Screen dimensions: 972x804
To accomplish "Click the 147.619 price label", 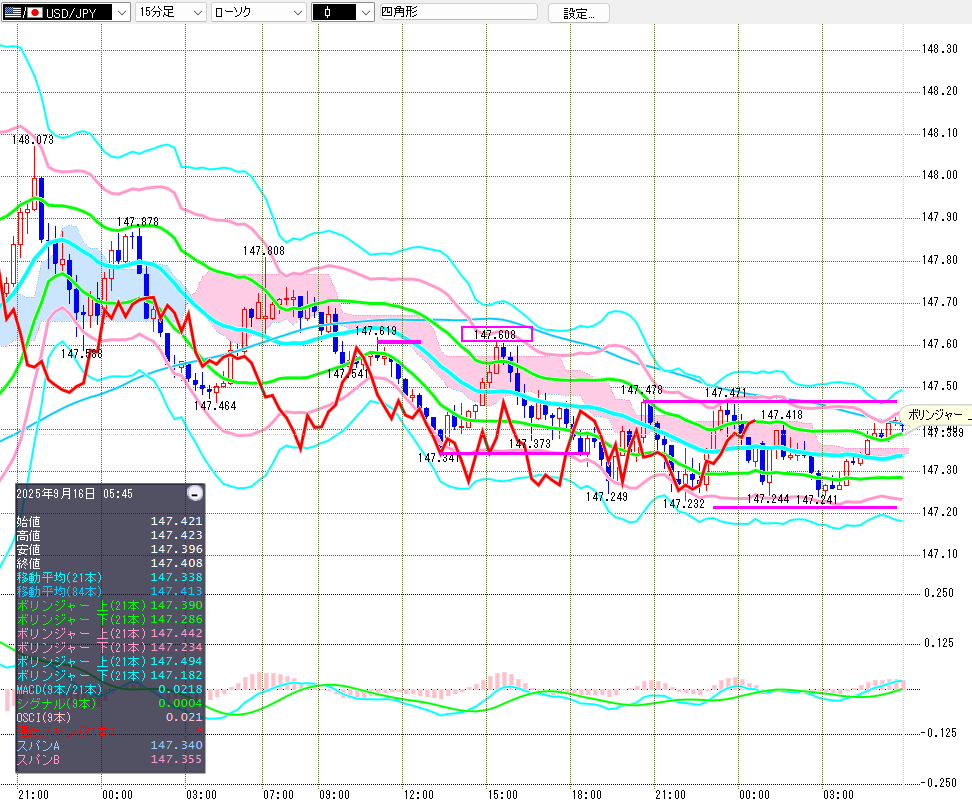I will [376, 331].
